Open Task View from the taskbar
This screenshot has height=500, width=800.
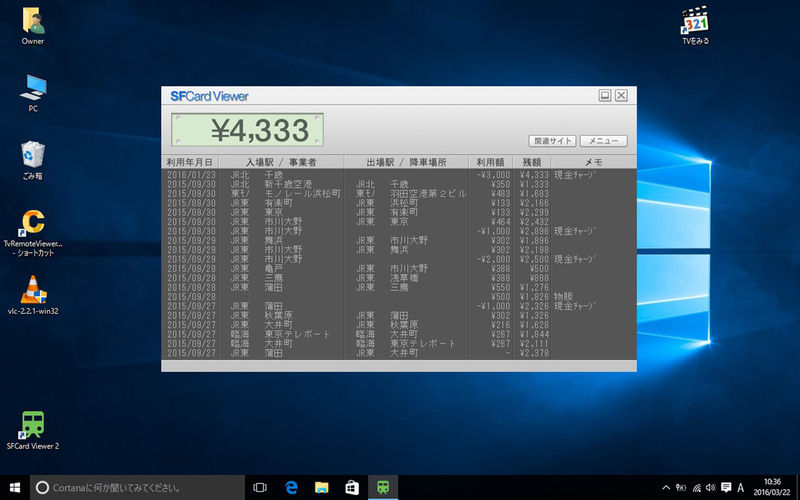tap(260, 487)
